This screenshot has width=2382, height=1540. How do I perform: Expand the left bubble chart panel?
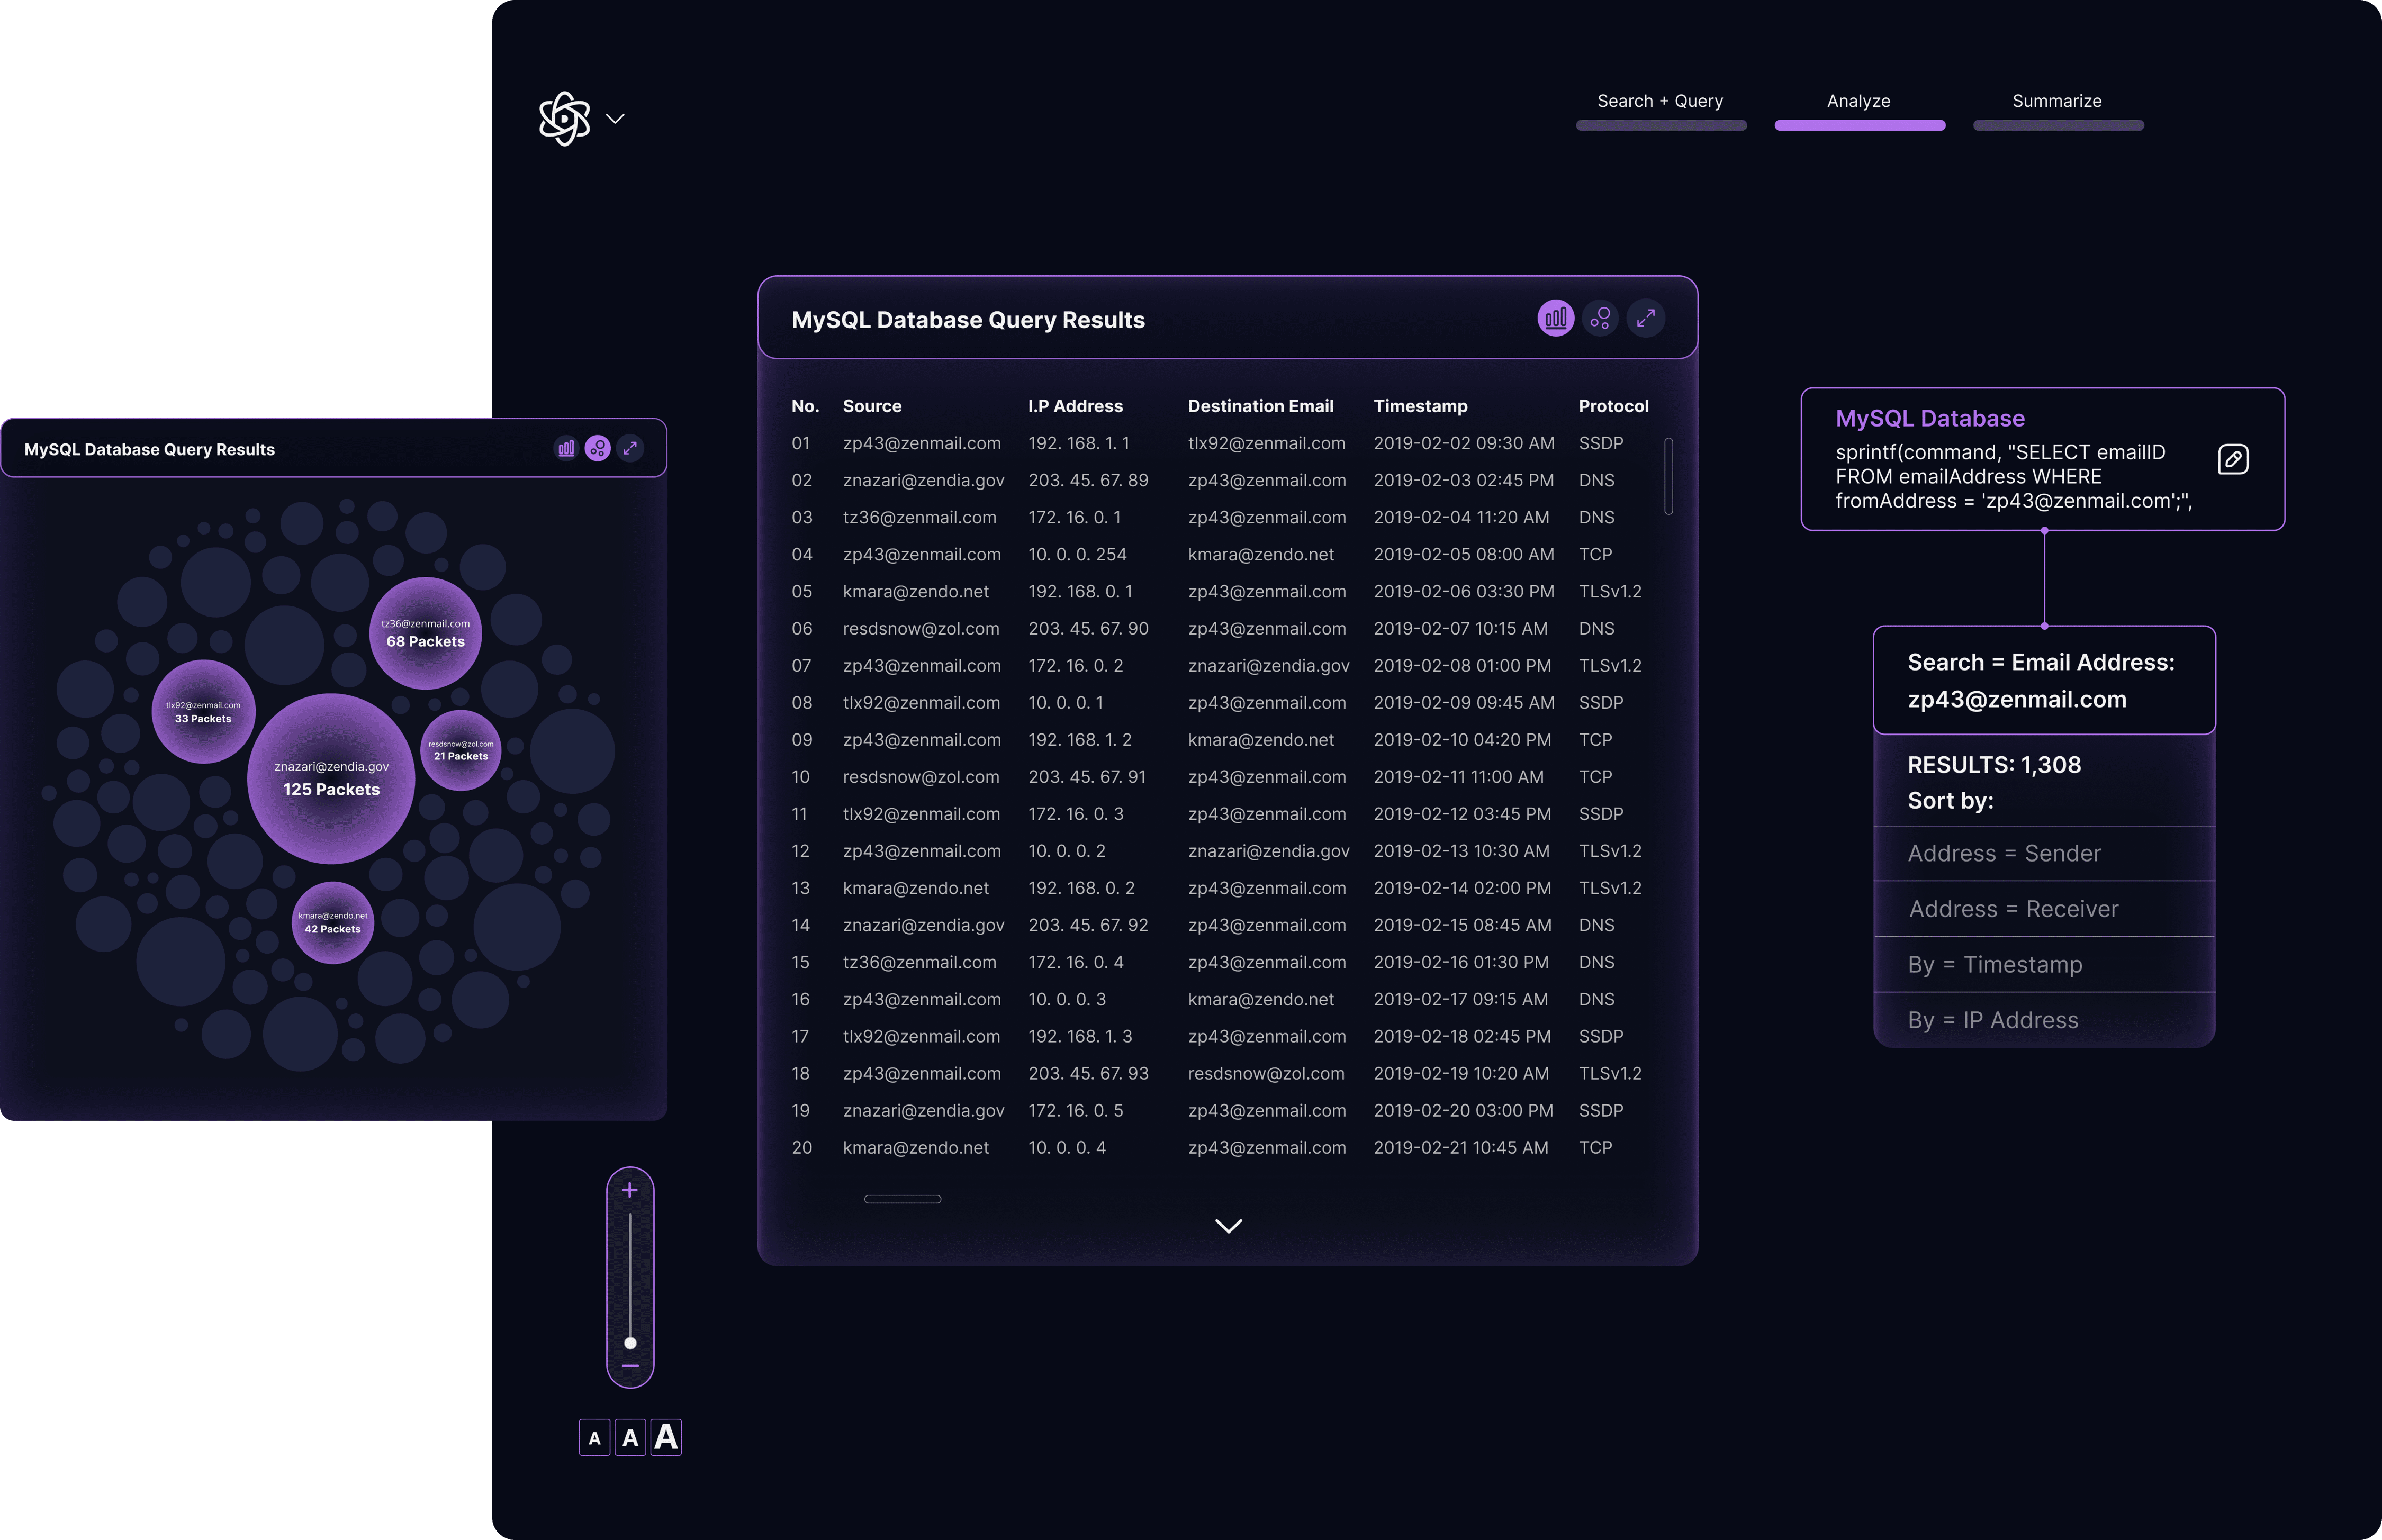click(630, 448)
